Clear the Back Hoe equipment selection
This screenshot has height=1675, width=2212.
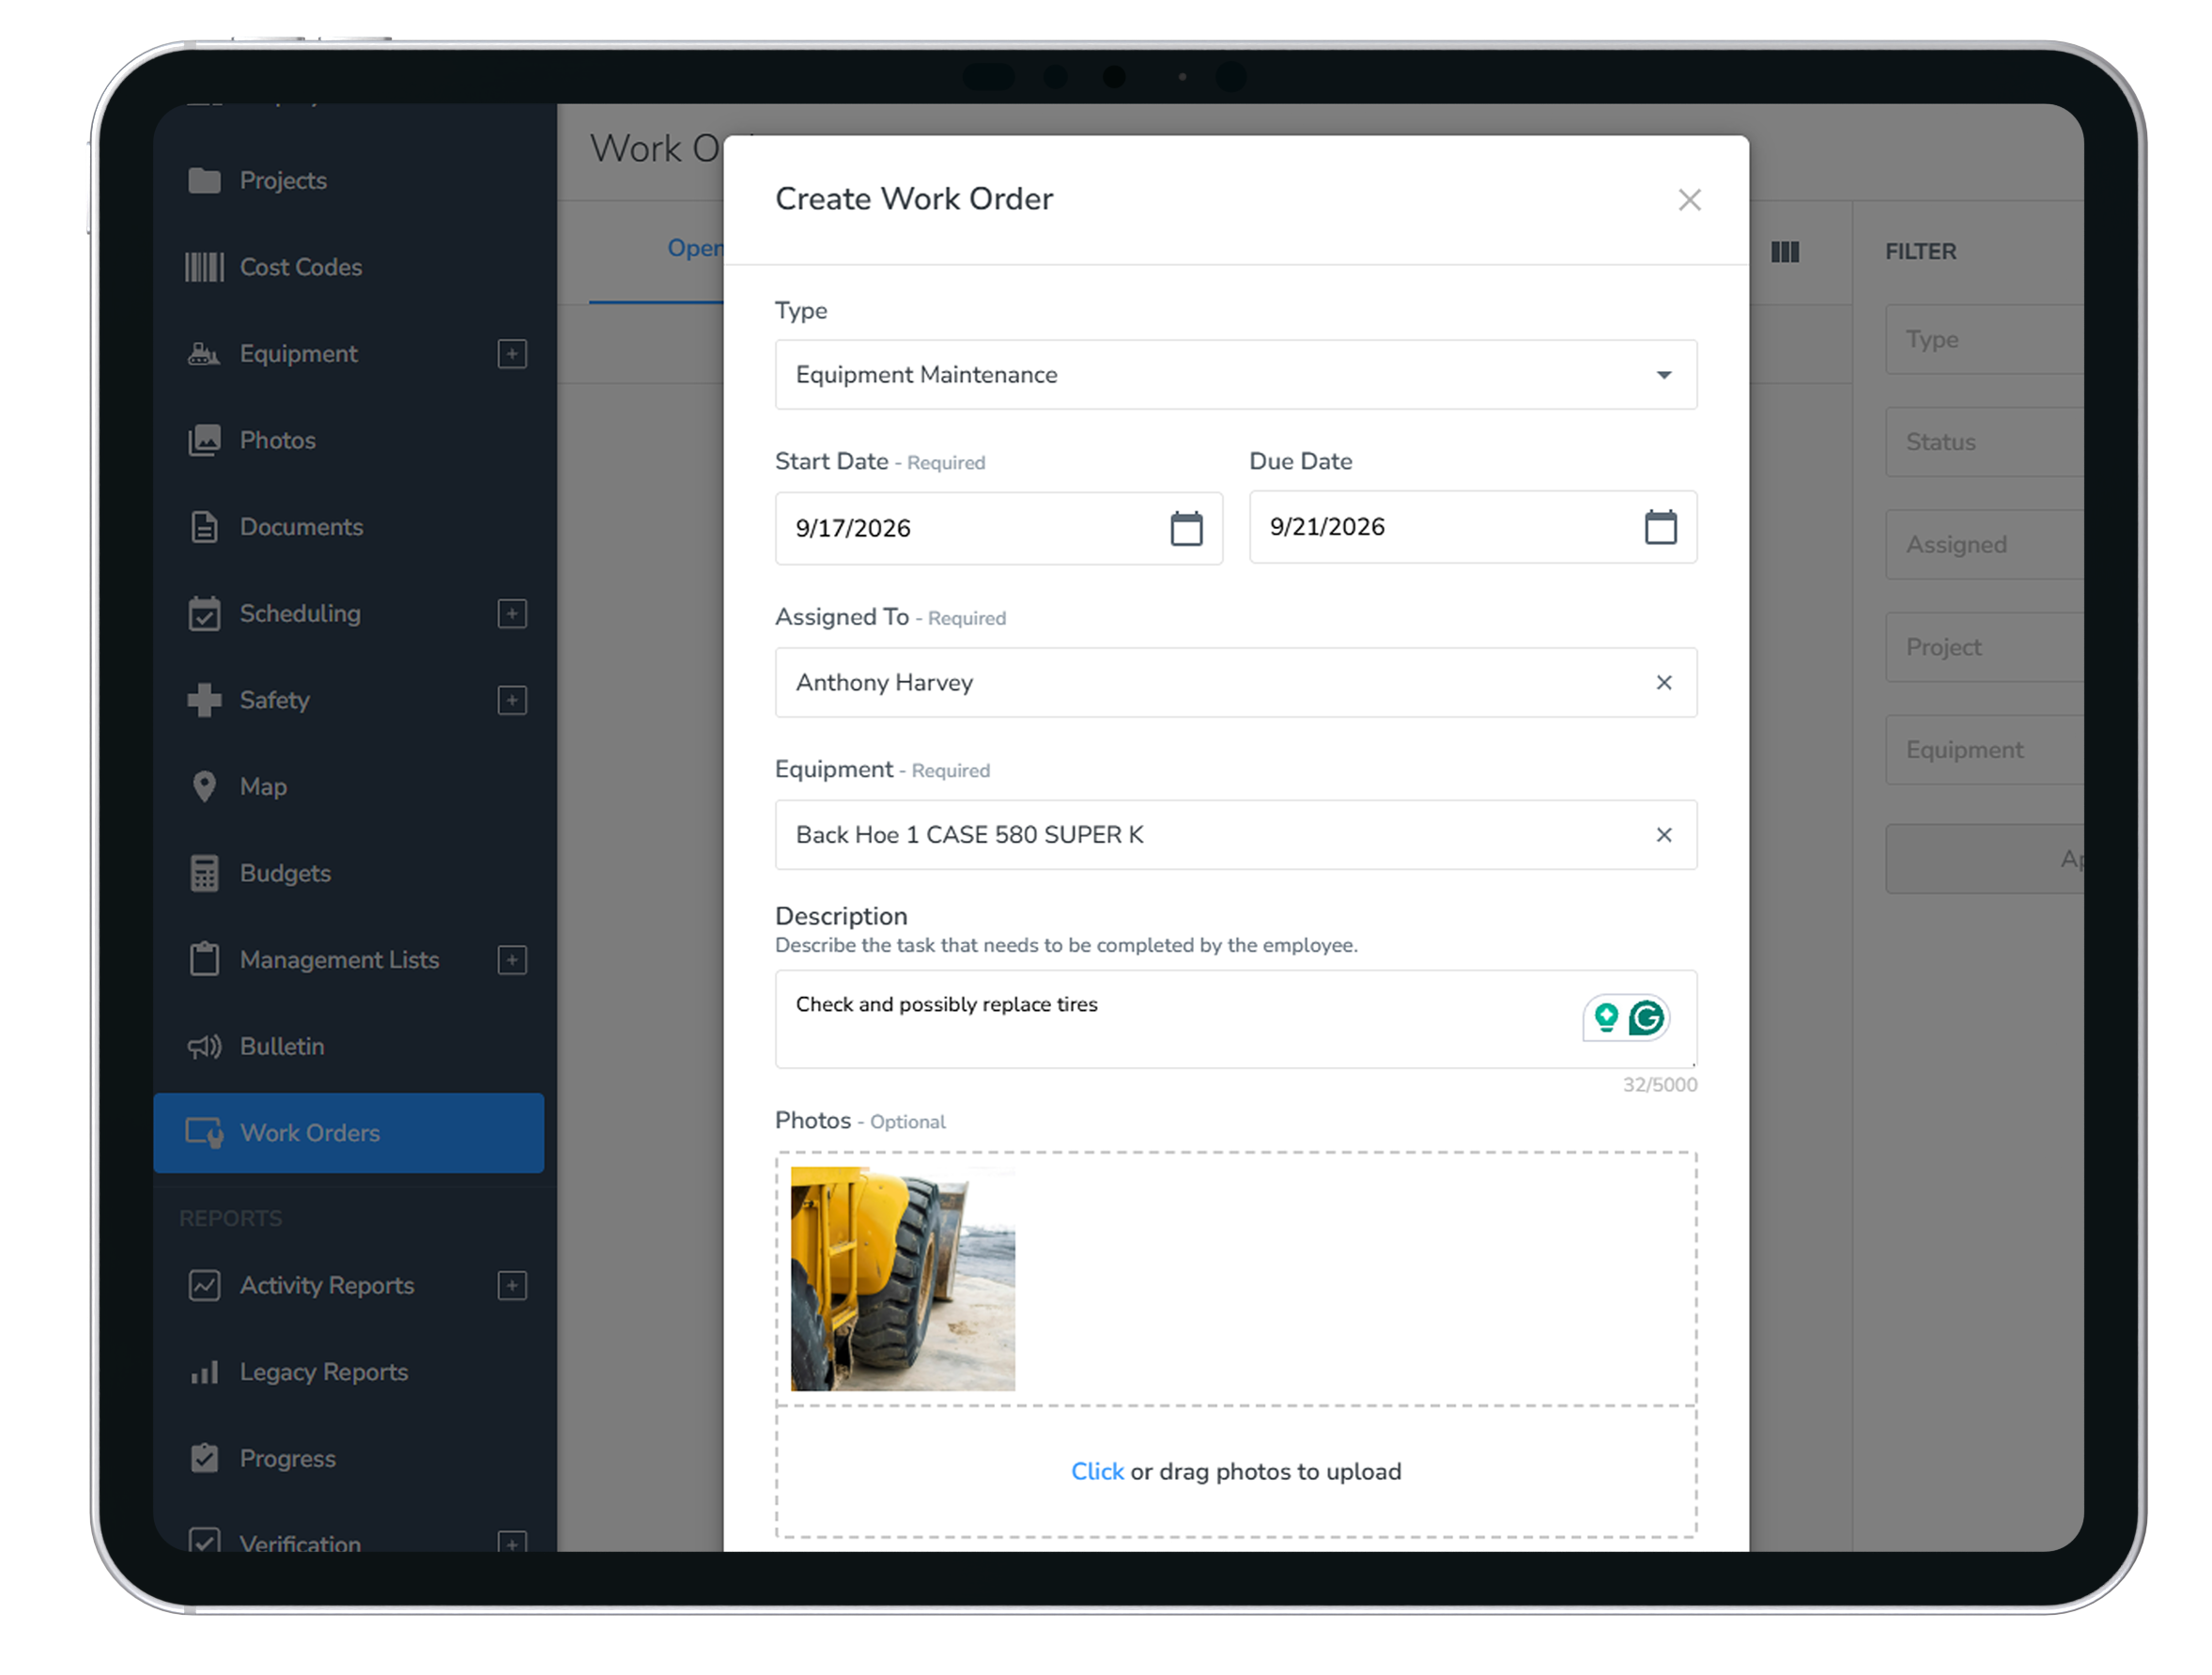1663,834
